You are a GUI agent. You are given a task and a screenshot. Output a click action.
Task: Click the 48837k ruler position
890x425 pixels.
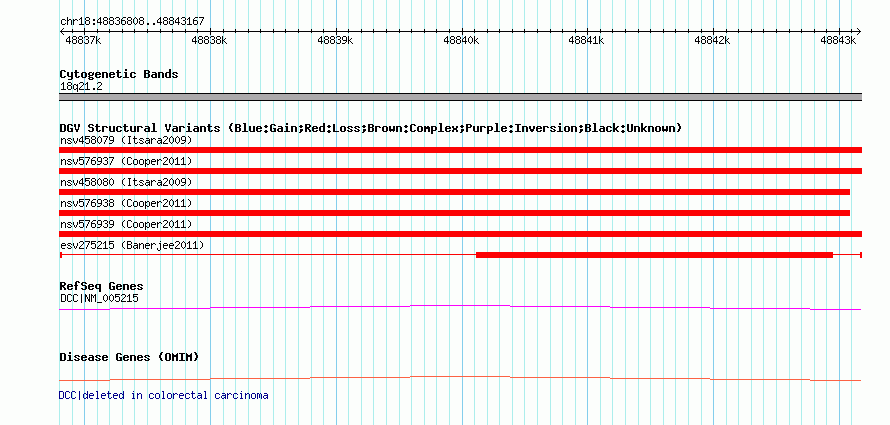83,40
